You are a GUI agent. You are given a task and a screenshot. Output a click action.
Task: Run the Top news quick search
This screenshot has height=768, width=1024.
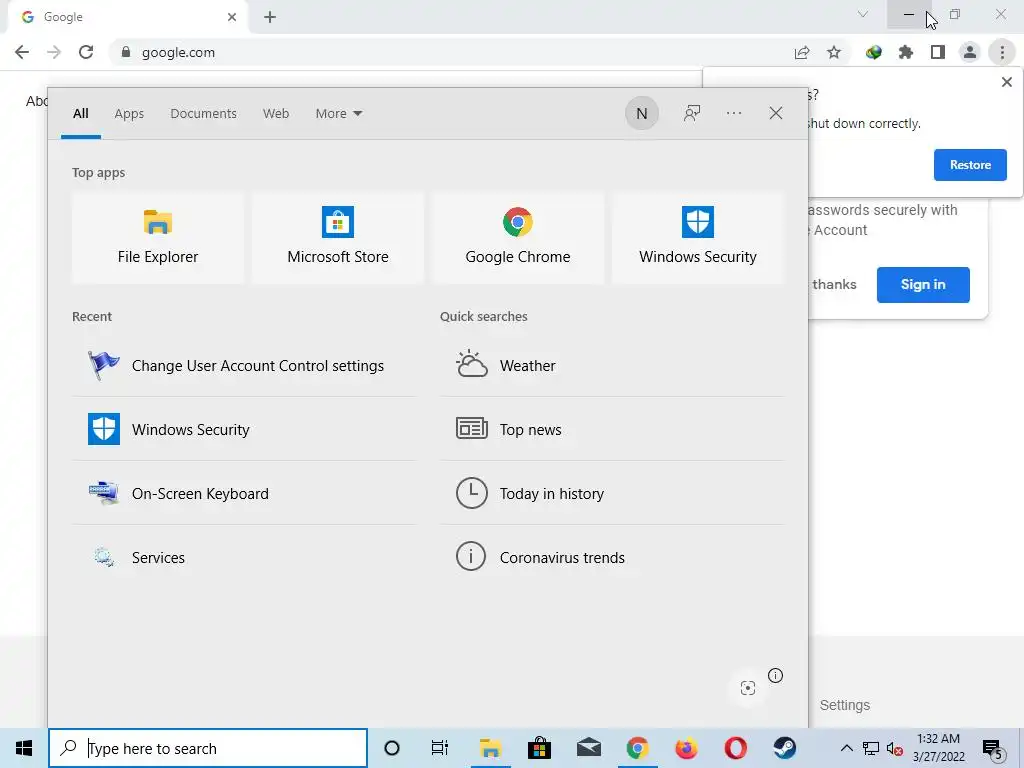point(612,429)
